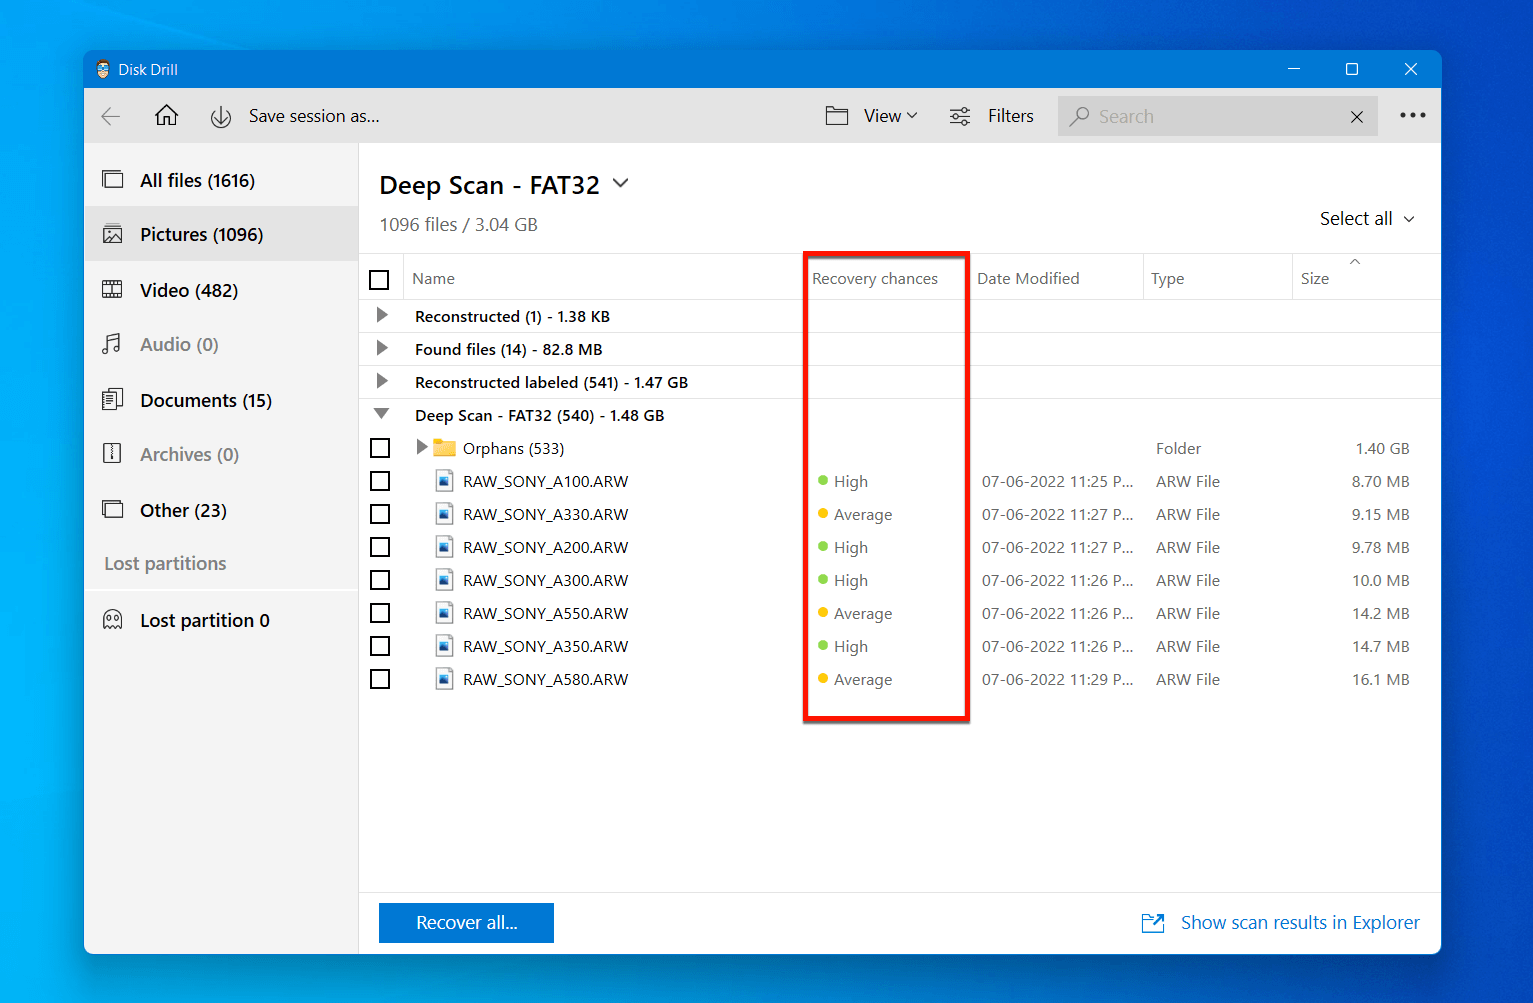Click the RAW_SONY_A350.ARW file icon
Viewport: 1533px width, 1003px height.
click(445, 646)
